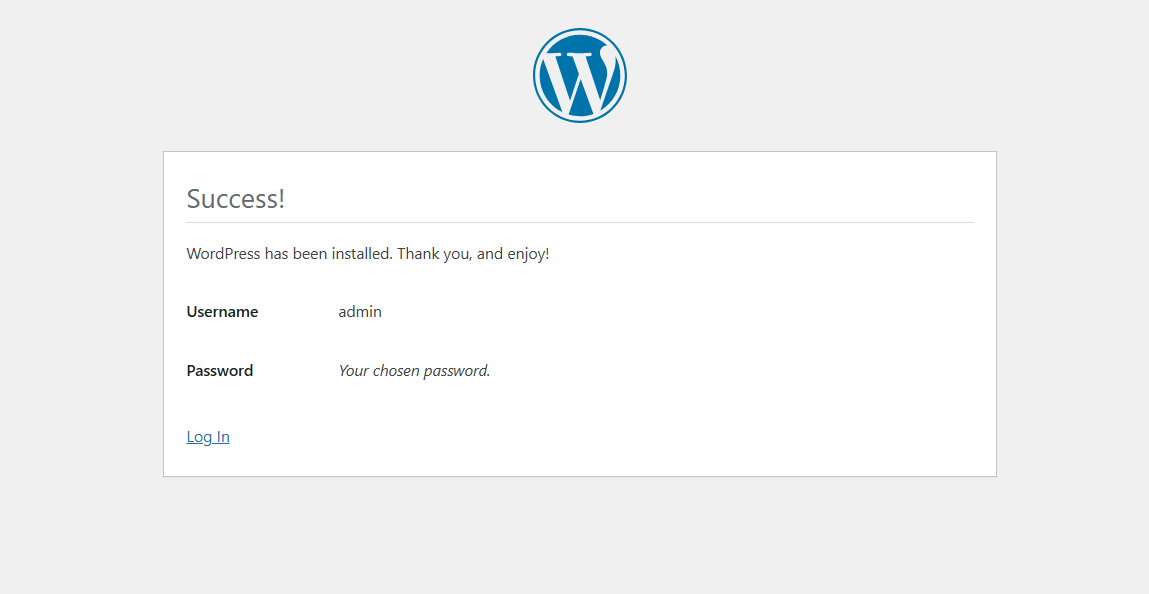Click the word enjoy! in the message
Image resolution: width=1149 pixels, height=594 pixels.
(x=529, y=254)
